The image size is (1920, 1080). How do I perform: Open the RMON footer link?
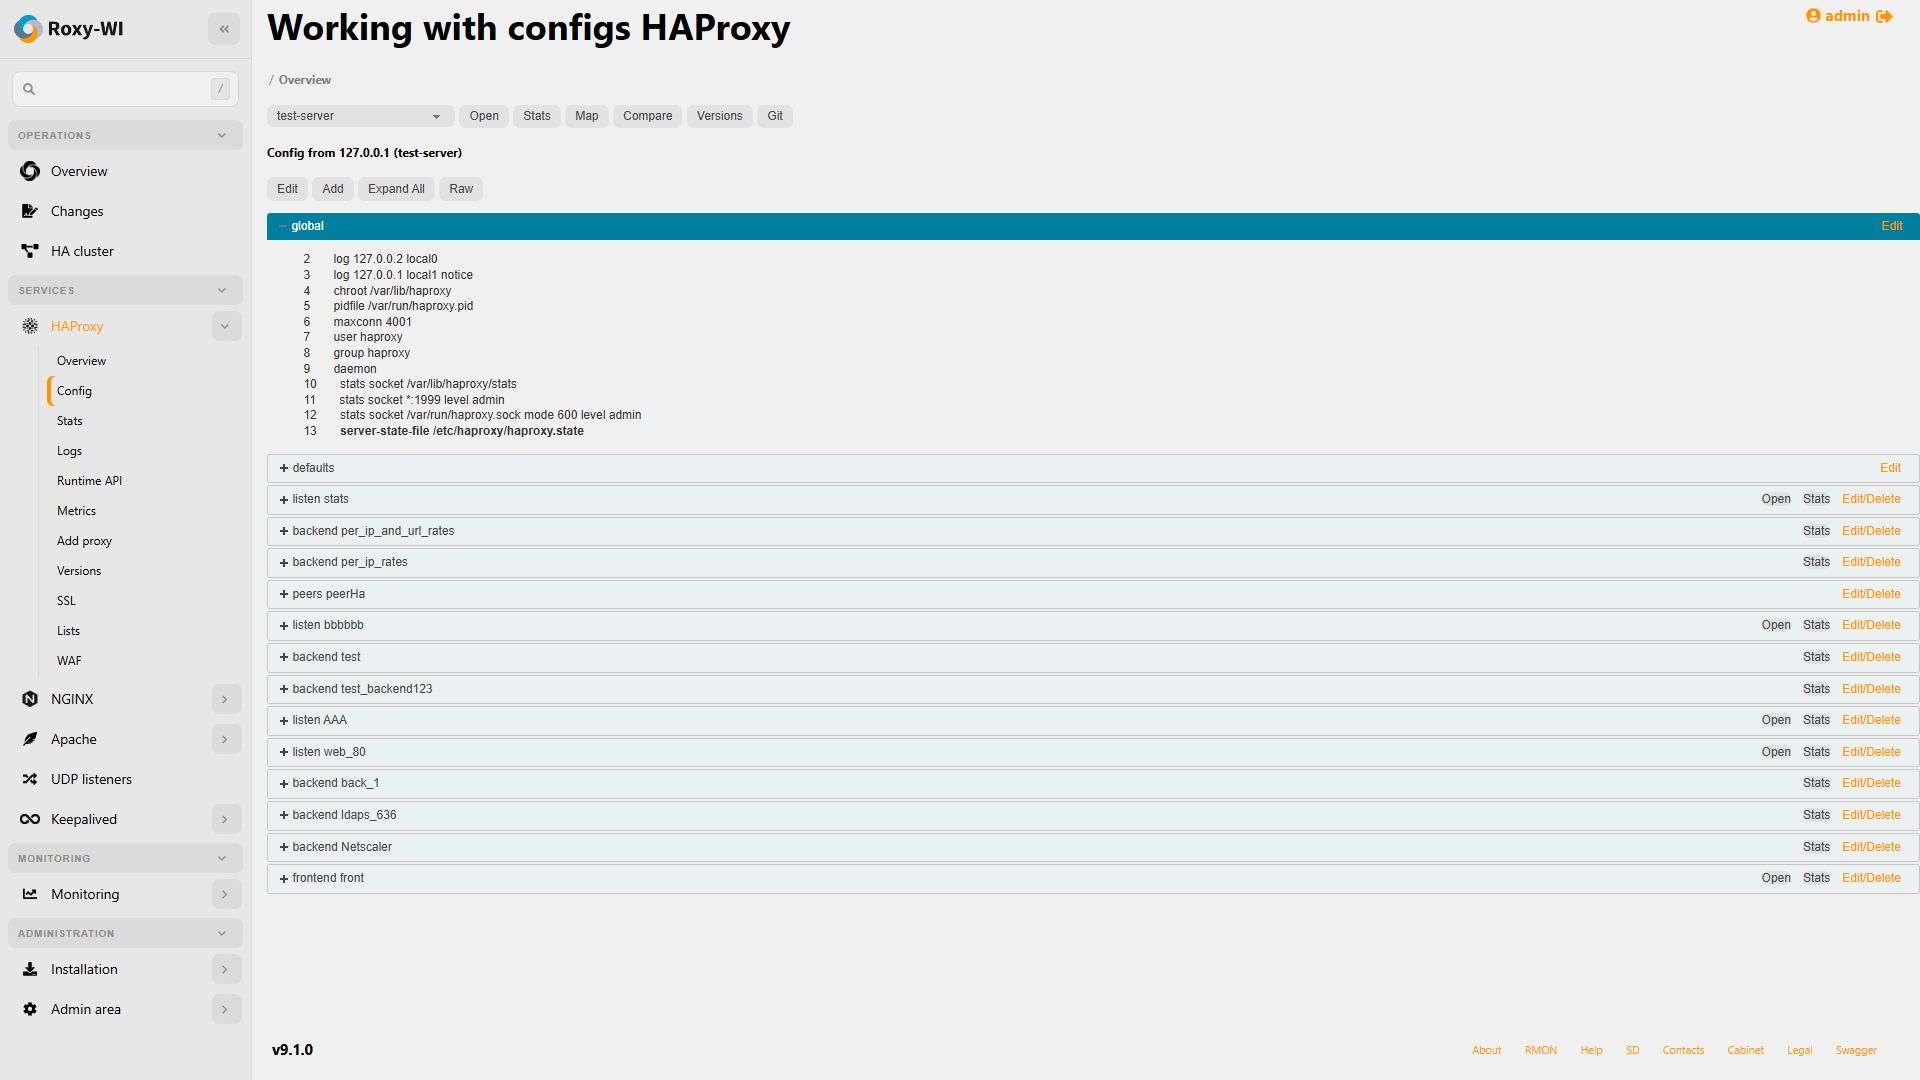pyautogui.click(x=1541, y=1050)
